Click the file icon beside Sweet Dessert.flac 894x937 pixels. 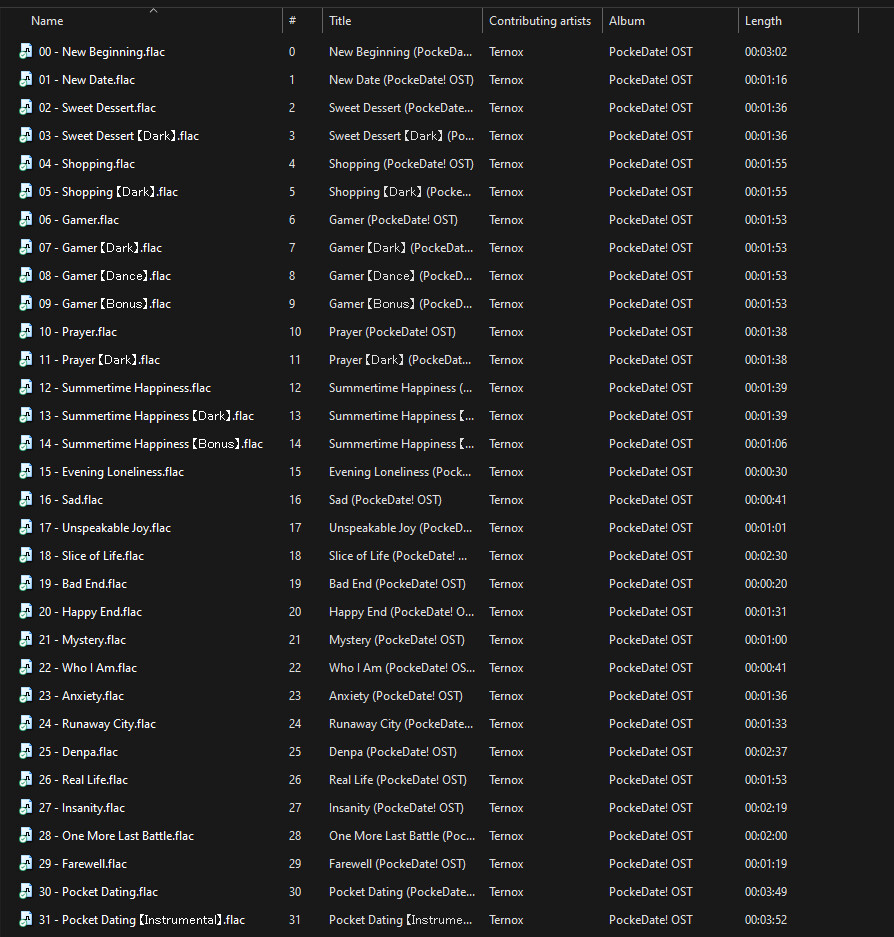tap(26, 108)
